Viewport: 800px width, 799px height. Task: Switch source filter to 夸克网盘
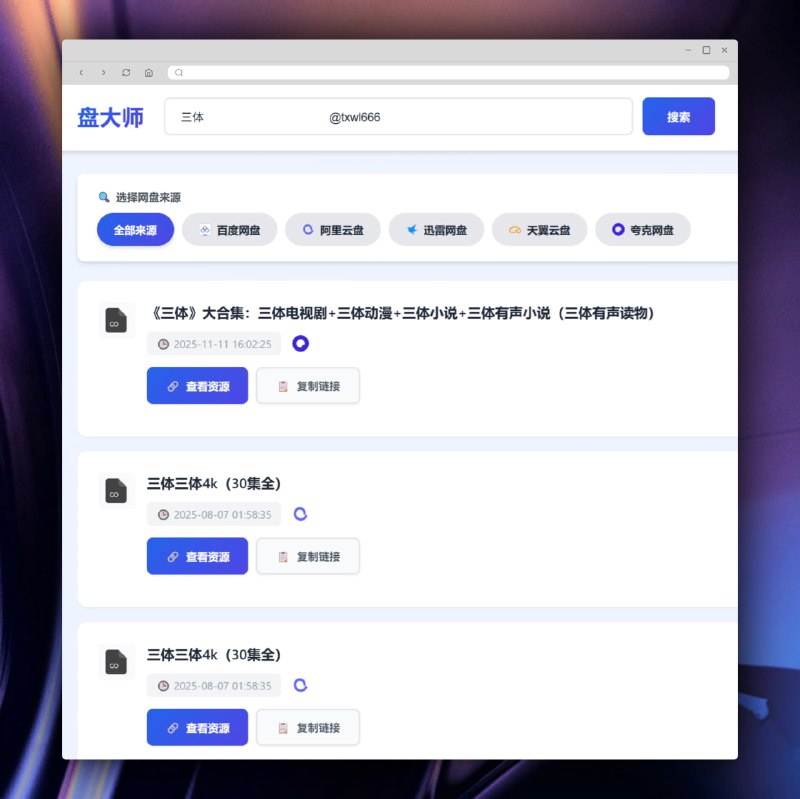(643, 230)
